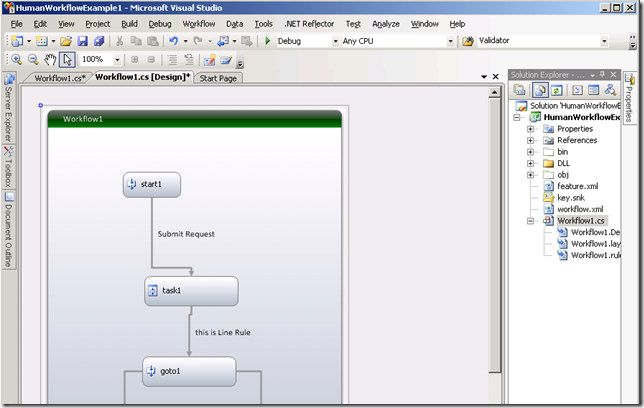
Task: Click the select custom theme icon
Action: (x=226, y=60)
